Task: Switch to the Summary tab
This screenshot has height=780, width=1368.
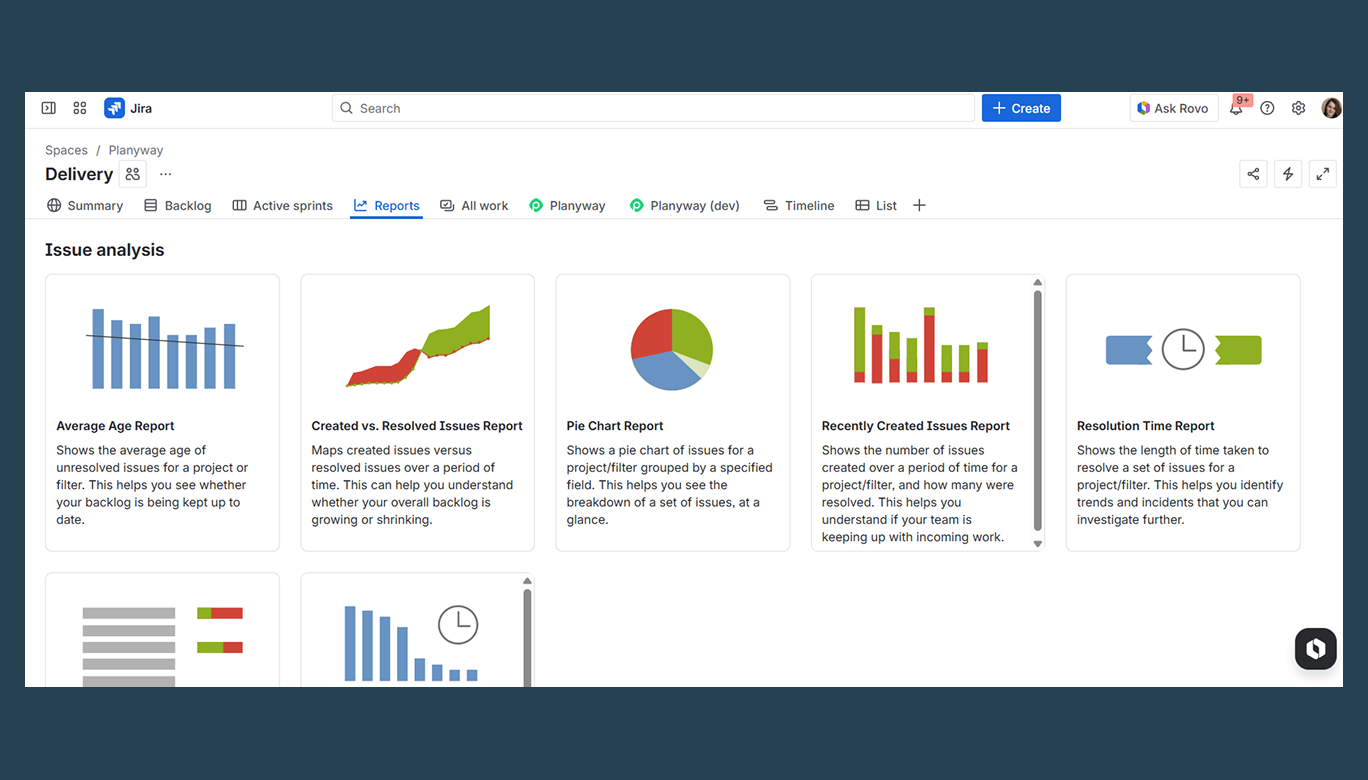Action: [85, 205]
